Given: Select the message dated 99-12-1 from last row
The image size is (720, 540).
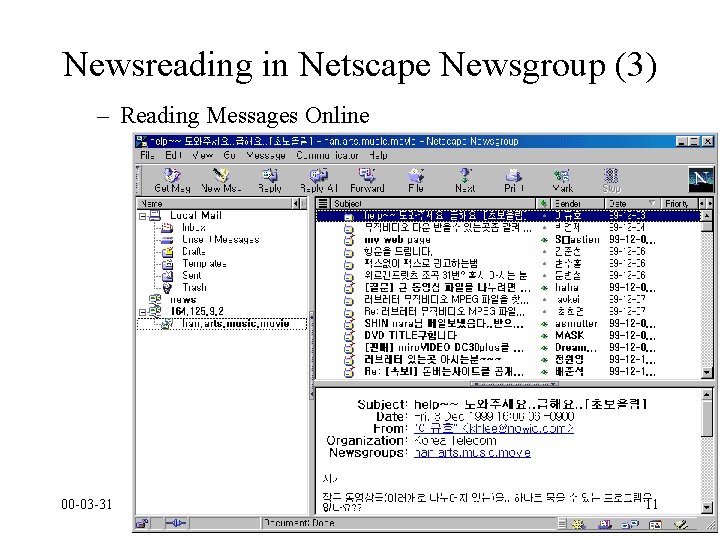Looking at the screenshot, I should pos(632,371).
